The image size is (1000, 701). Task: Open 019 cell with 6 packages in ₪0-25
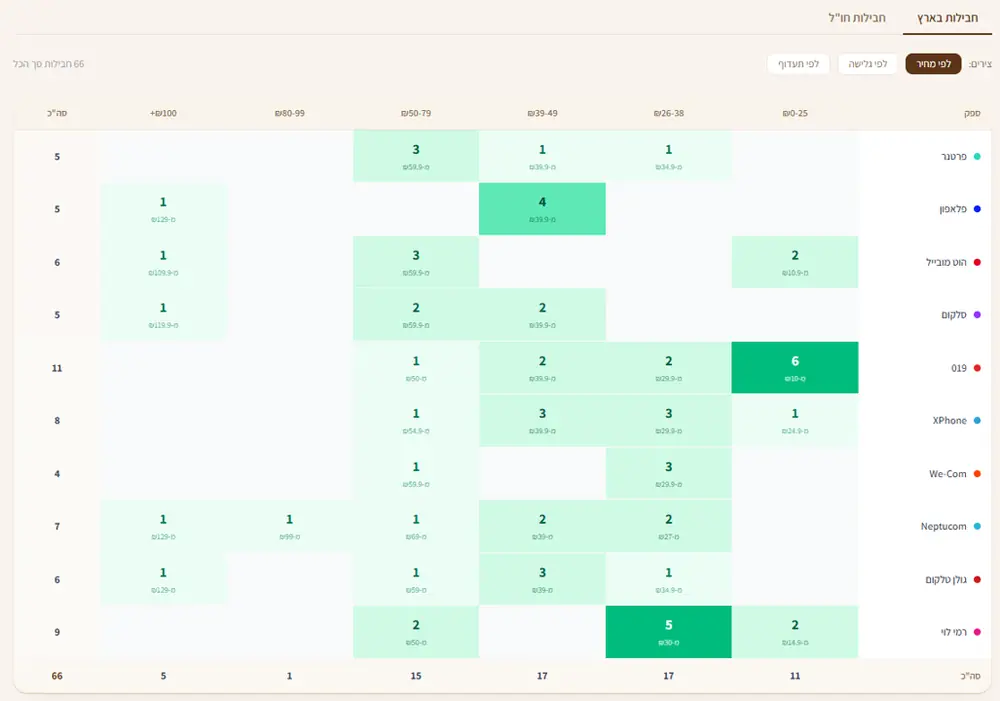pyautogui.click(x=795, y=367)
